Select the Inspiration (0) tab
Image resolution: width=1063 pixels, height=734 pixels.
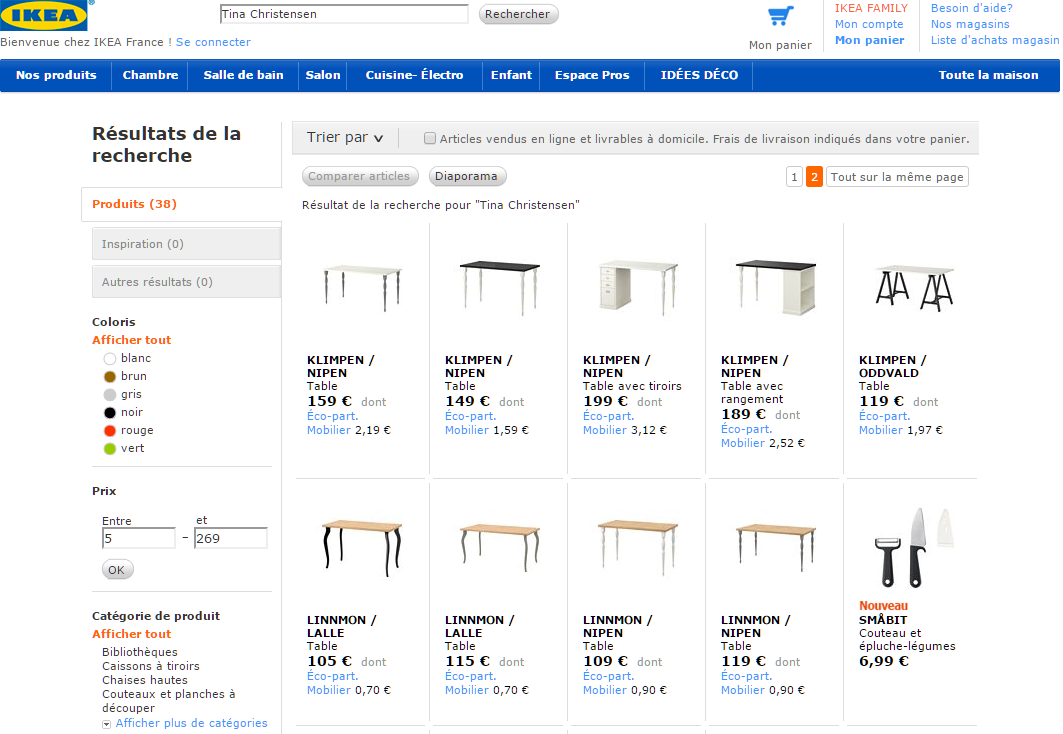coord(186,244)
